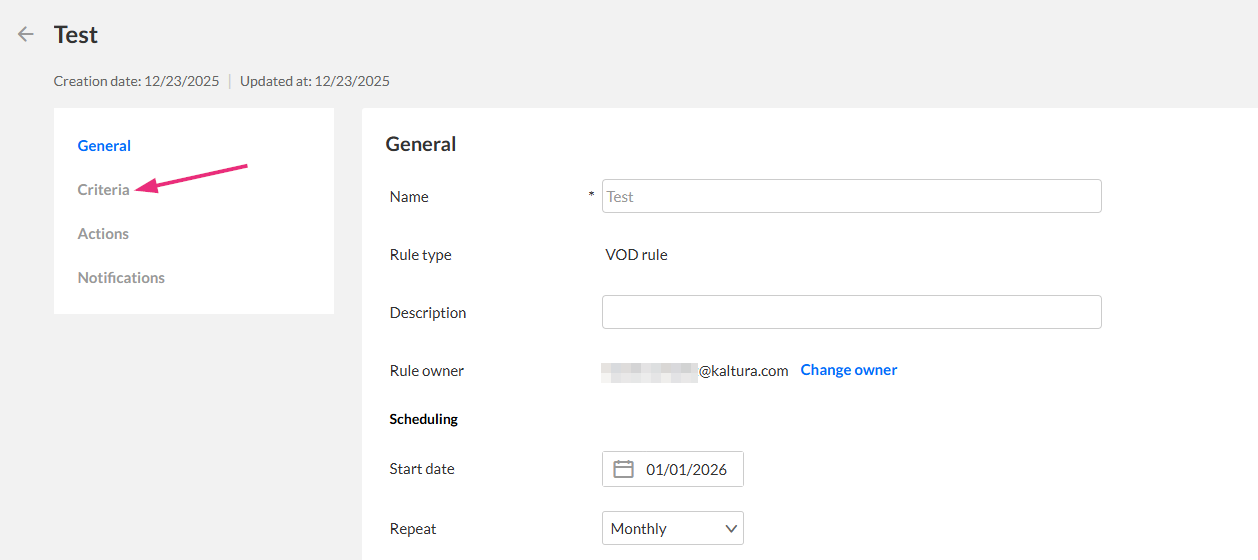Select the rule owner email address
The image size is (1258, 560).
point(695,371)
